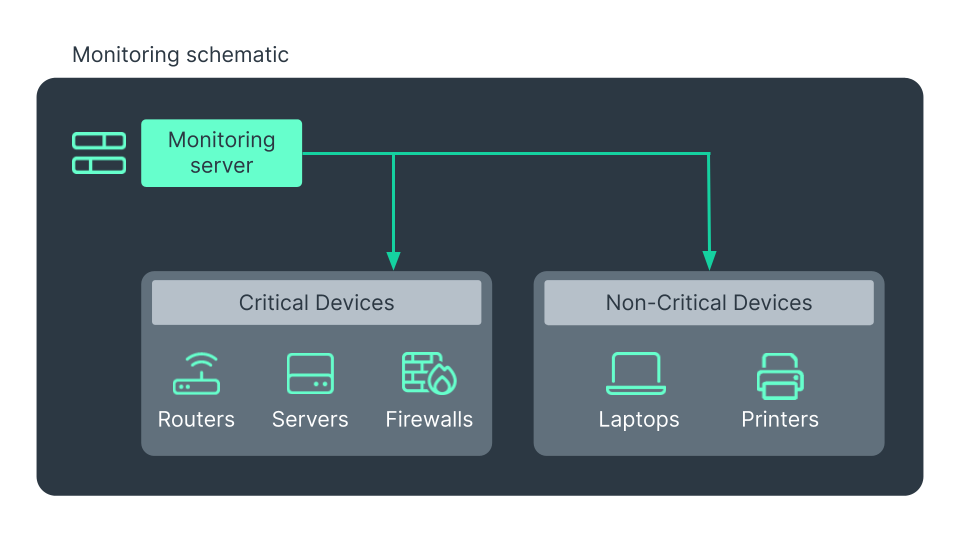Viewport: 960px width, 540px height.
Task: Click the Laptops icon
Action: pyautogui.click(x=636, y=374)
